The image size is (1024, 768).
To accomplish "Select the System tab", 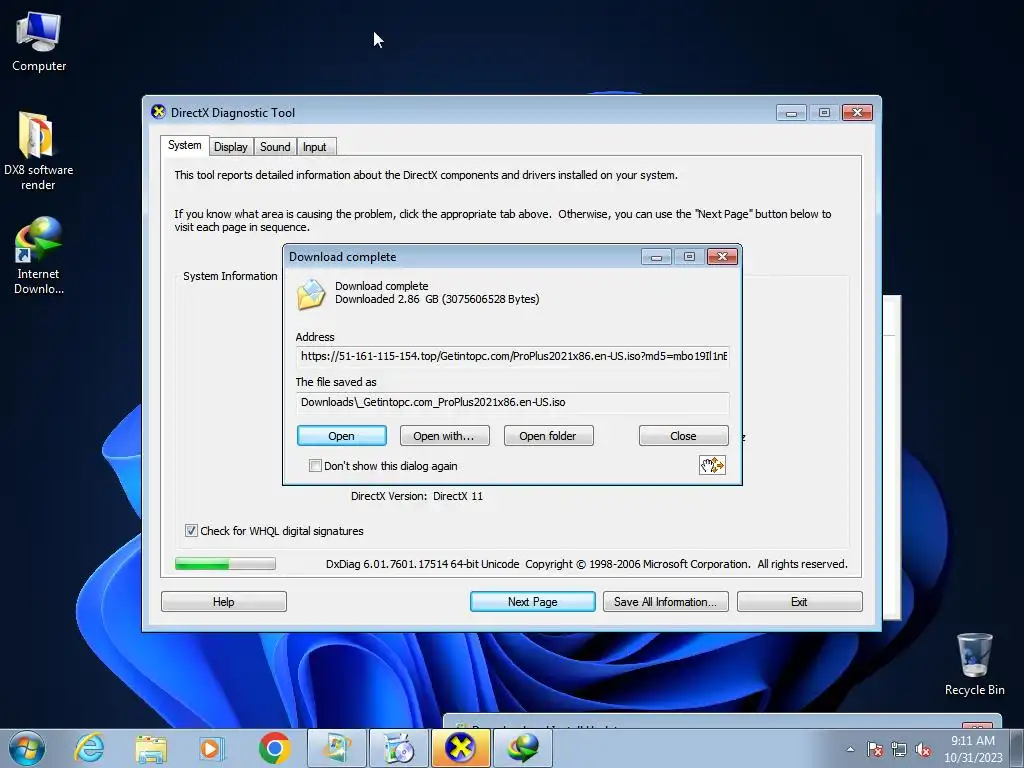I will (184, 145).
